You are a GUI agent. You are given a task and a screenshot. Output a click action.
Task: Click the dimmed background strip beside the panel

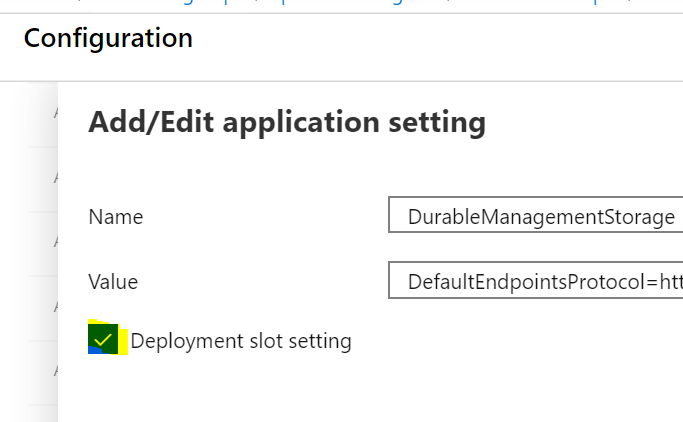(x=28, y=400)
